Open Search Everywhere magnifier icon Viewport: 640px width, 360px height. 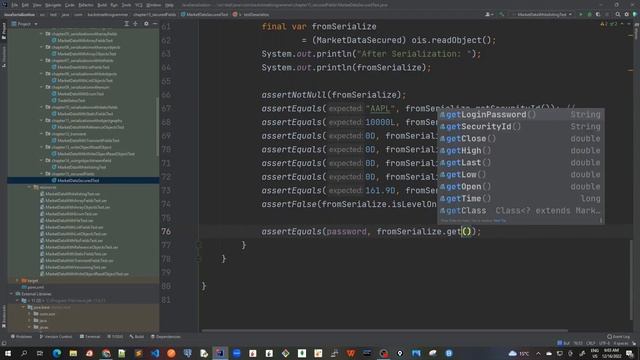618,14
